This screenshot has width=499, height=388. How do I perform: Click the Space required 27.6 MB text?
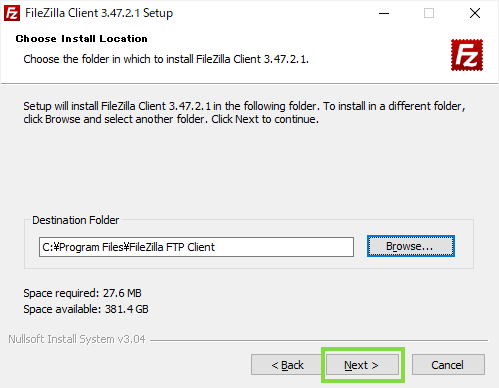click(x=82, y=293)
